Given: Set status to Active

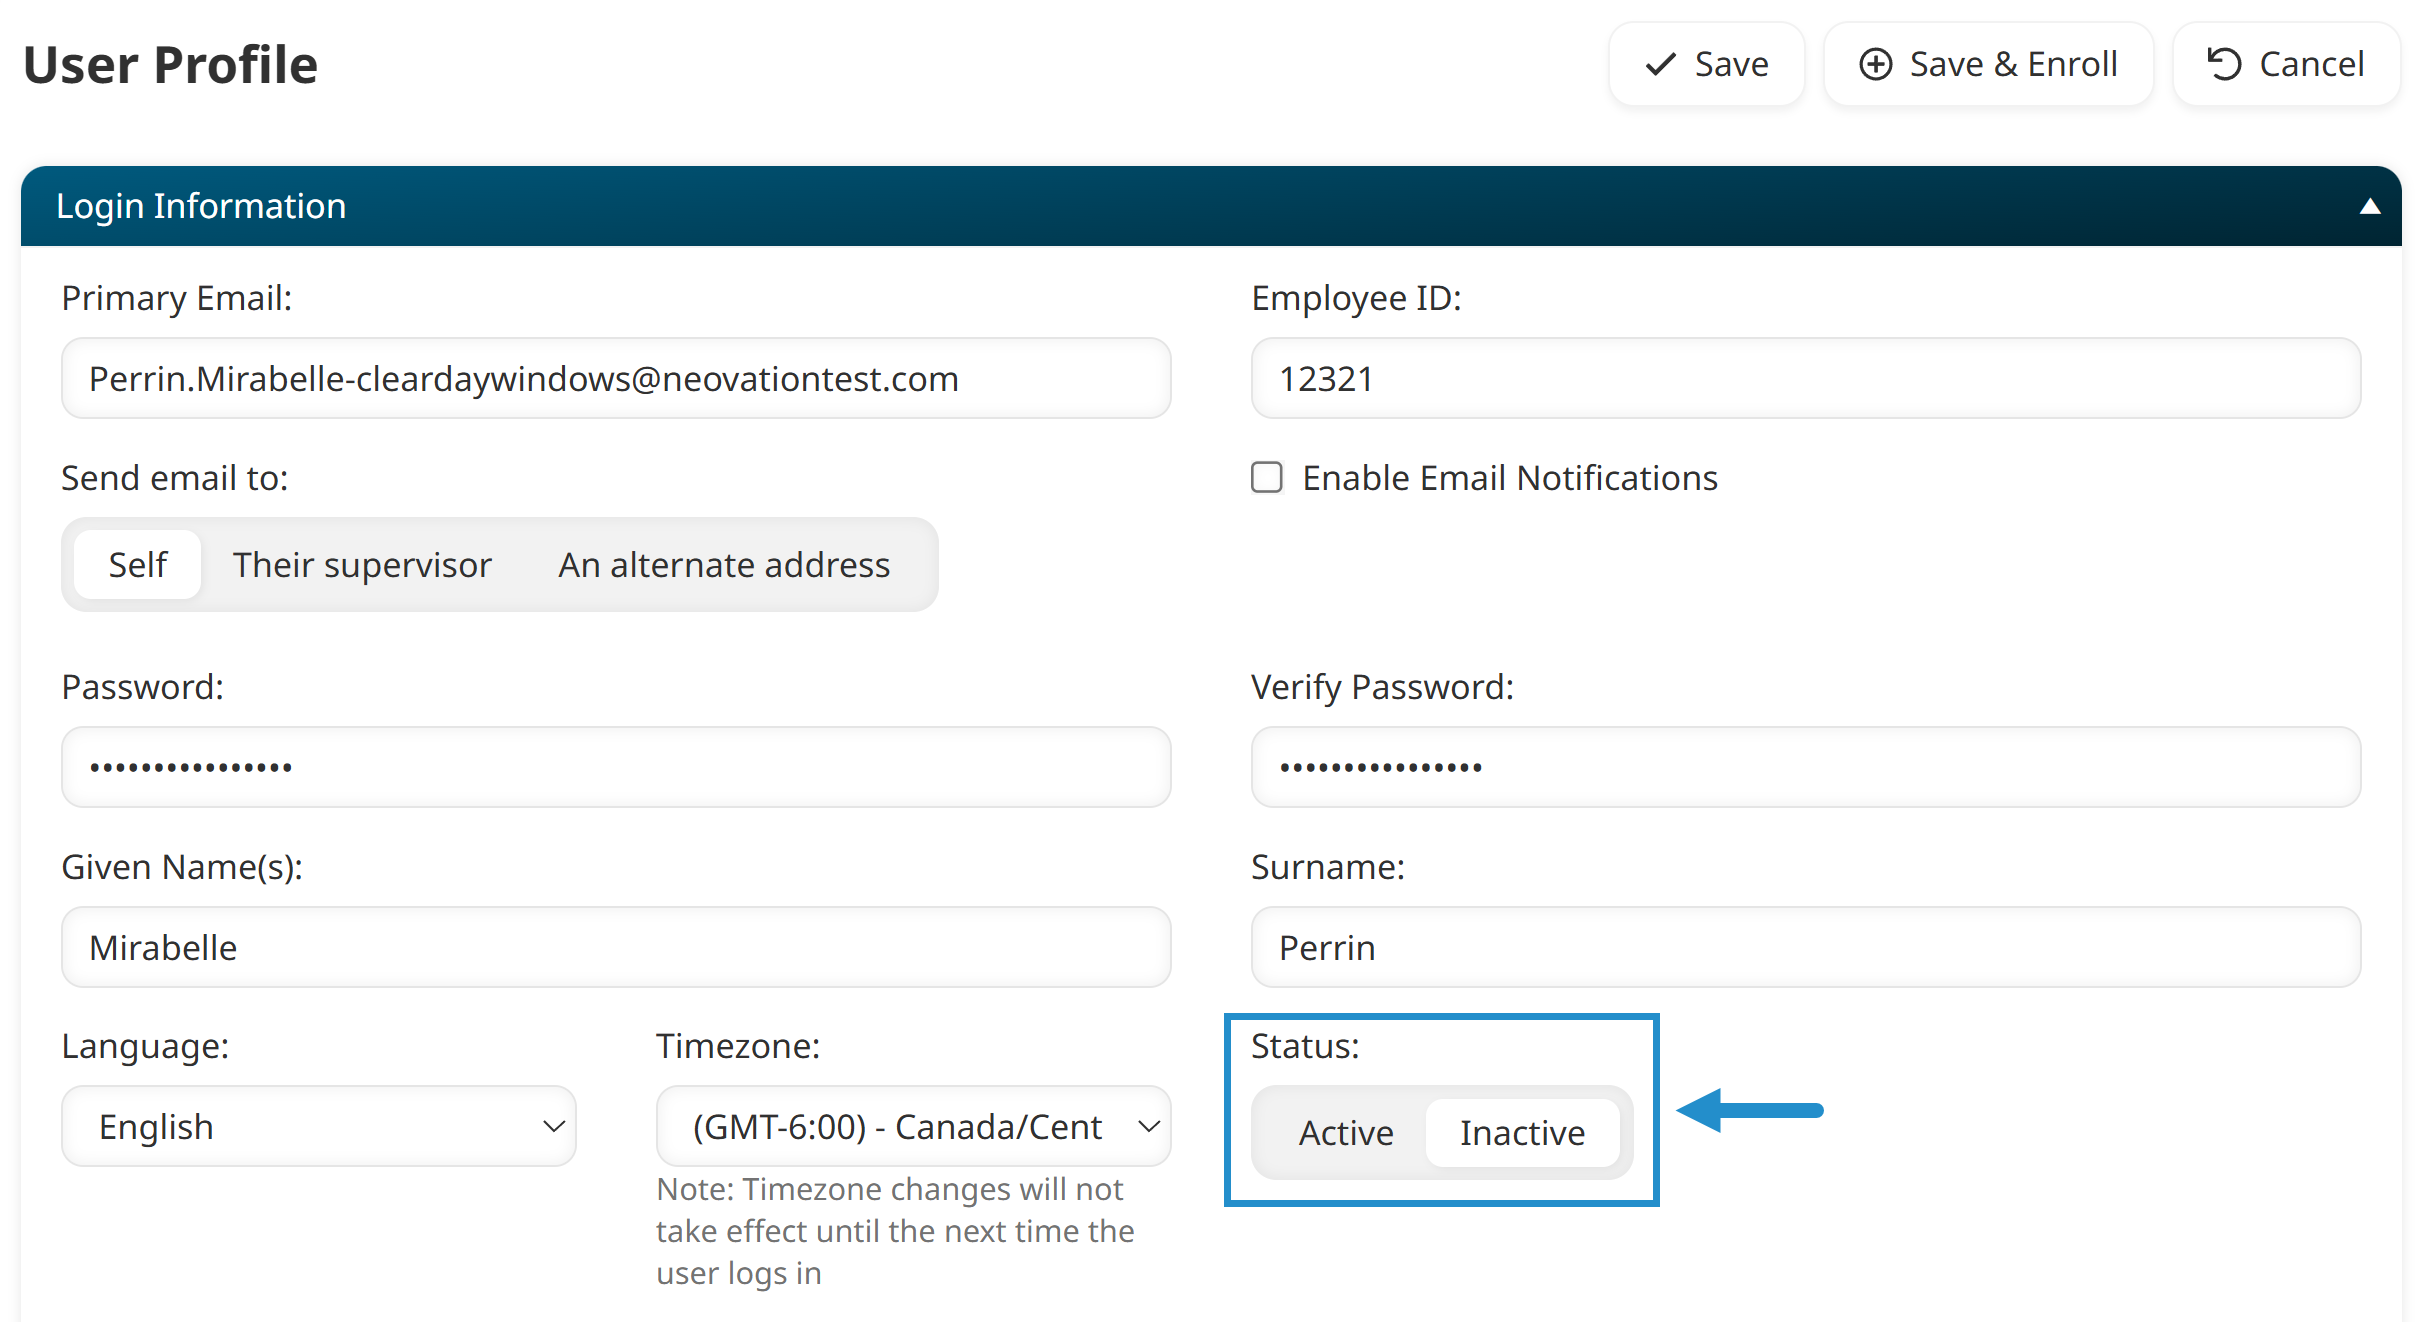Looking at the screenshot, I should [1345, 1133].
